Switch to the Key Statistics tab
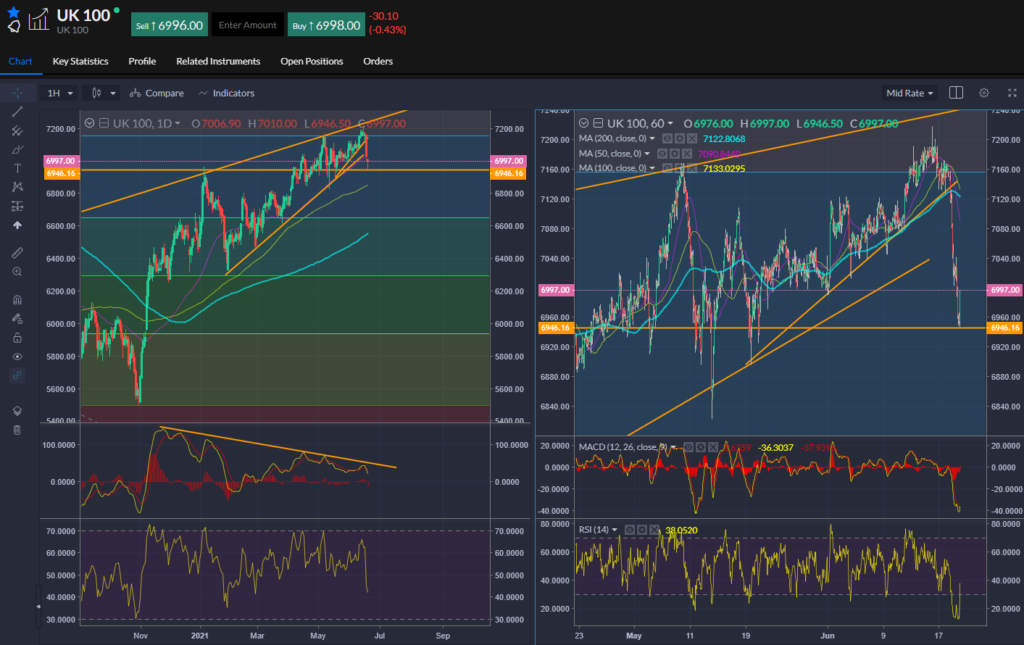 click(x=79, y=61)
